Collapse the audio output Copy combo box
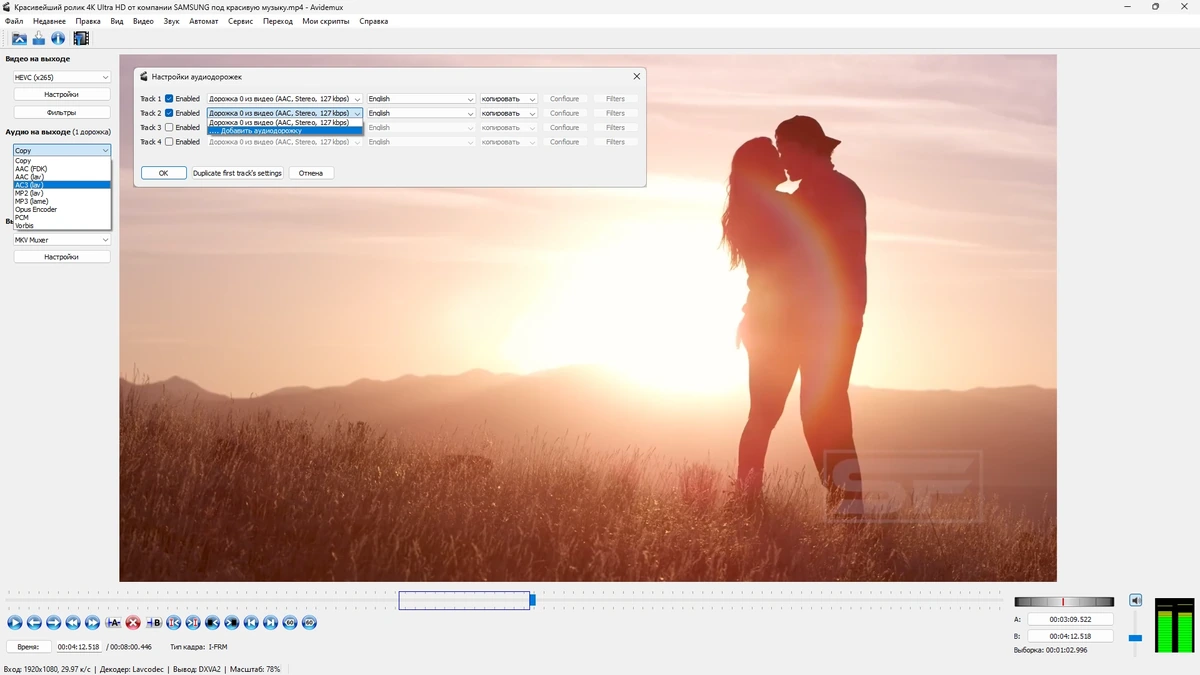This screenshot has width=1200, height=675. tap(62, 151)
